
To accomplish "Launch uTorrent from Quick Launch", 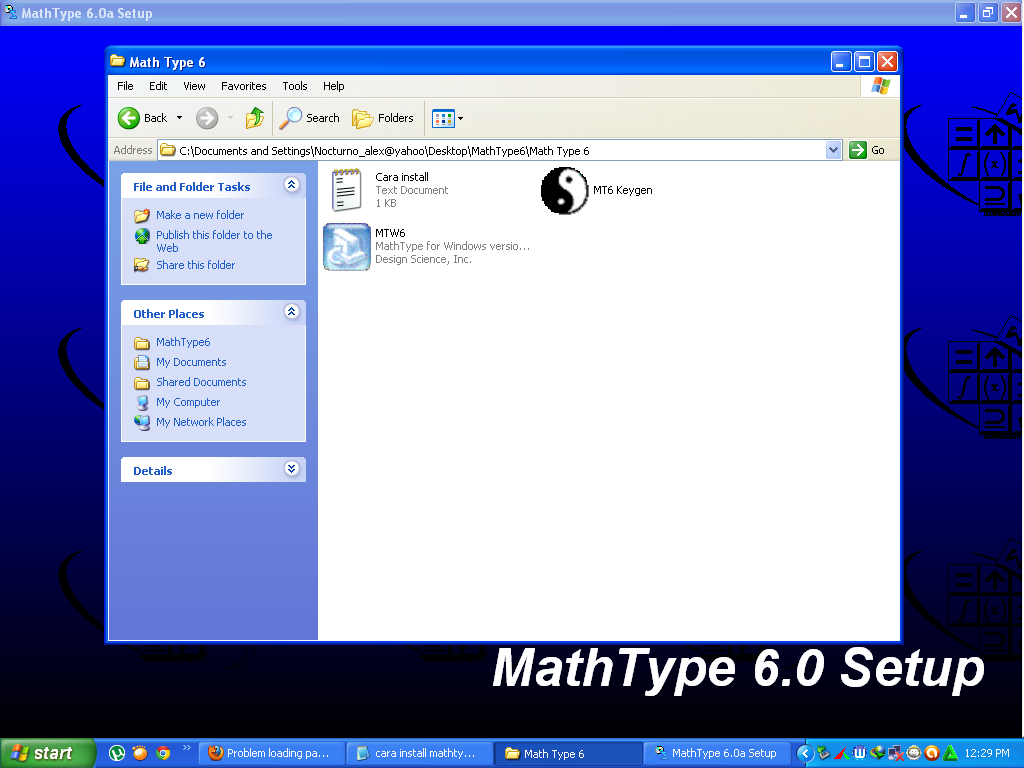I will coord(117,753).
